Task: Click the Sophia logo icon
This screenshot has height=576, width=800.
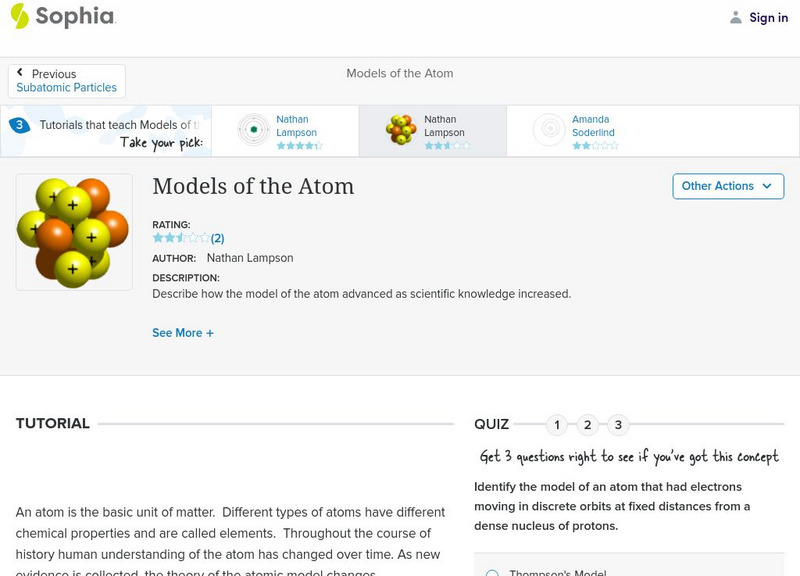Action: (x=19, y=16)
